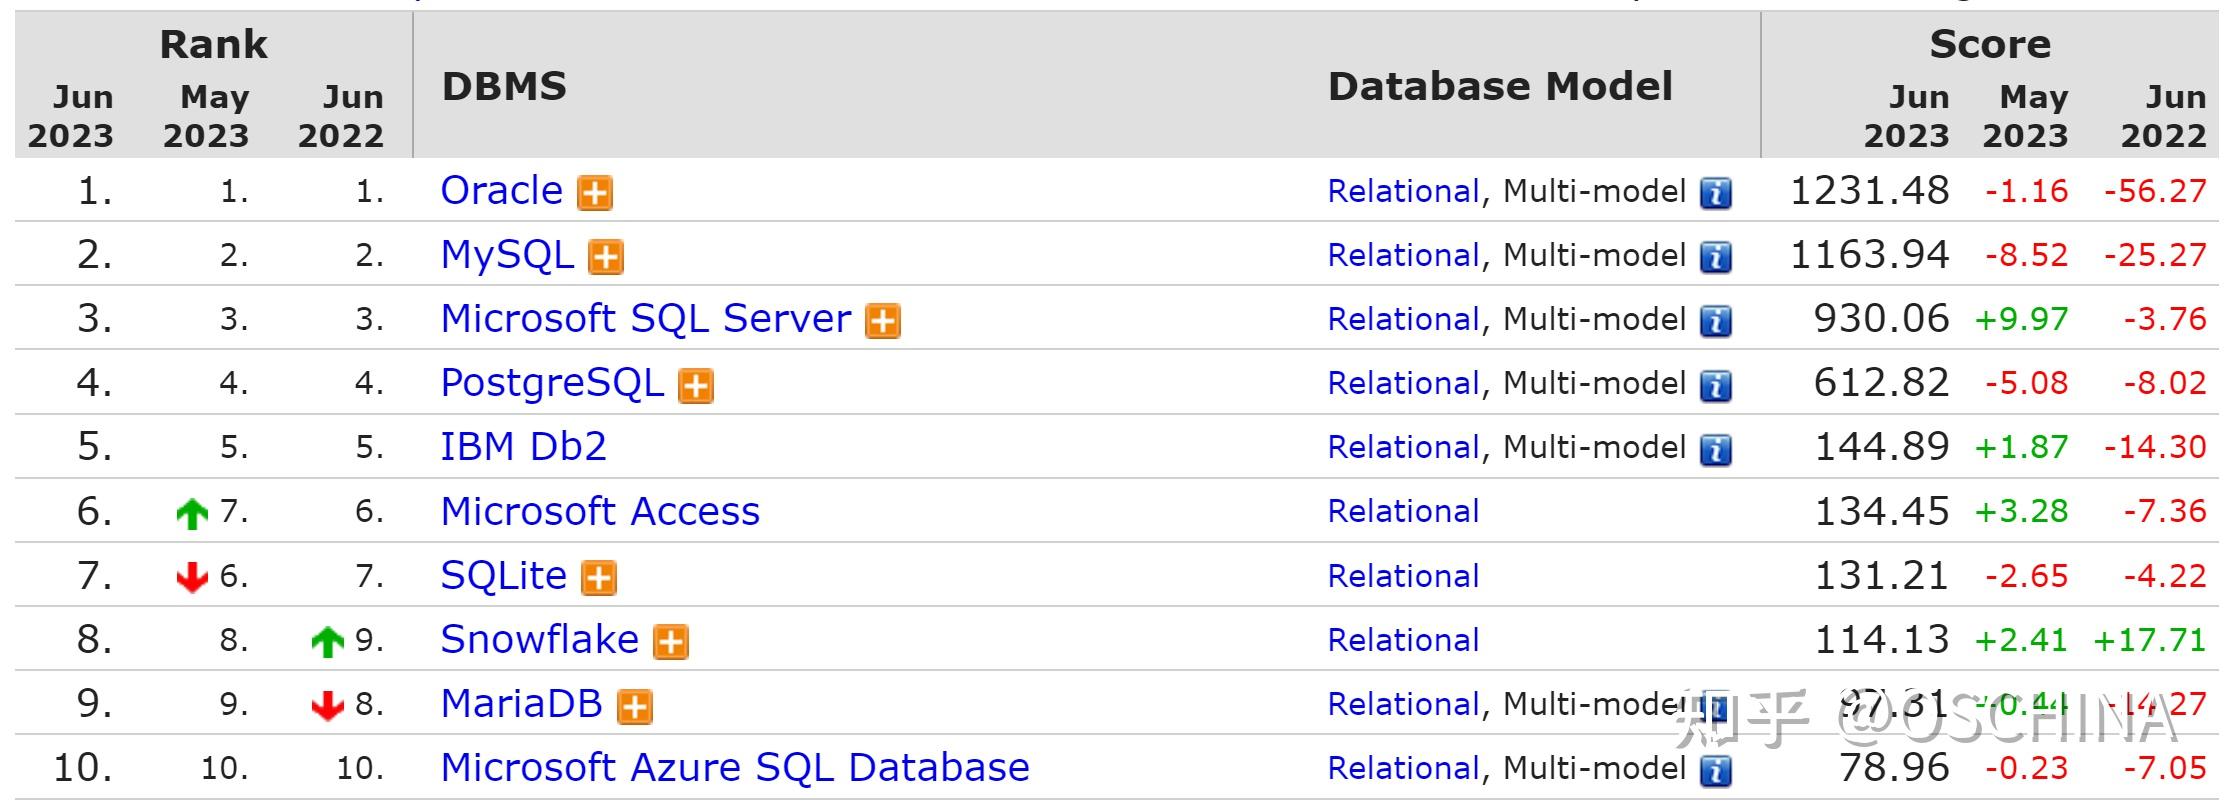Image resolution: width=2234 pixels, height=809 pixels.
Task: Open the info icon in MySQL's row
Action: coord(1716,257)
